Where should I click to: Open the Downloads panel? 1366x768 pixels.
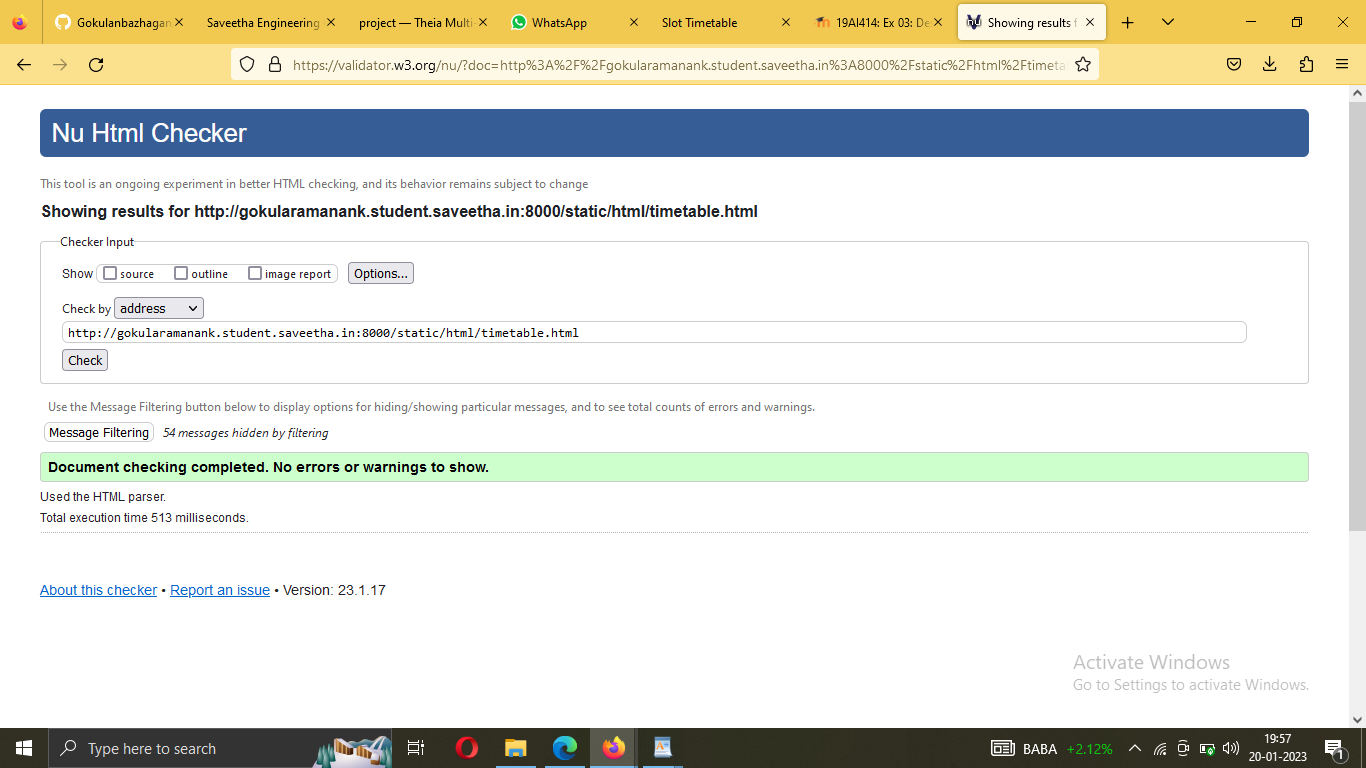pos(1269,64)
